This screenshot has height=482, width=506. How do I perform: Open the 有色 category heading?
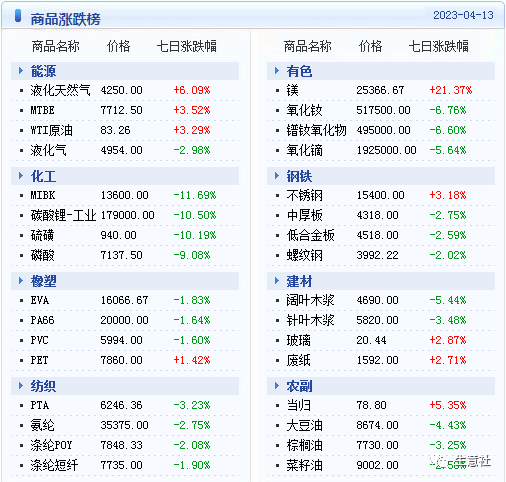[299, 71]
